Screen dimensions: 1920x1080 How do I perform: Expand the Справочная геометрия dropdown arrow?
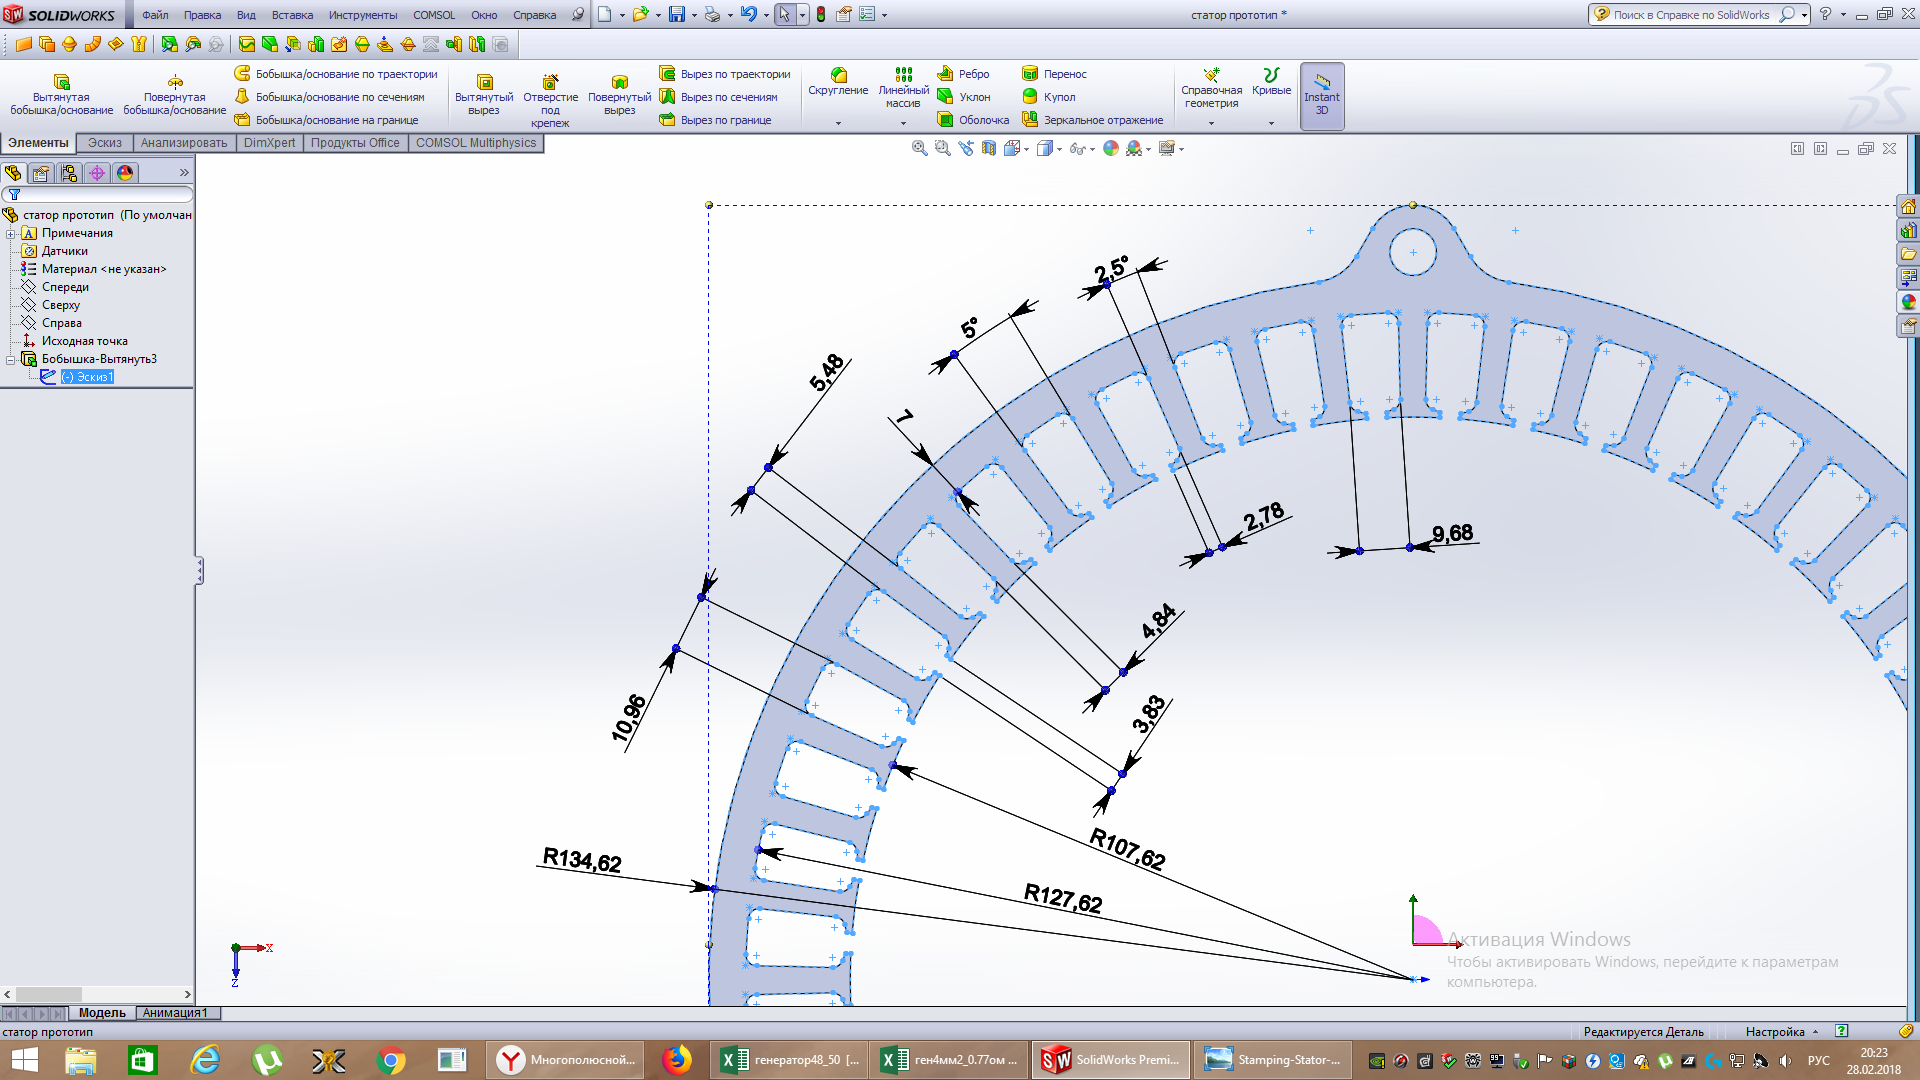click(1211, 124)
